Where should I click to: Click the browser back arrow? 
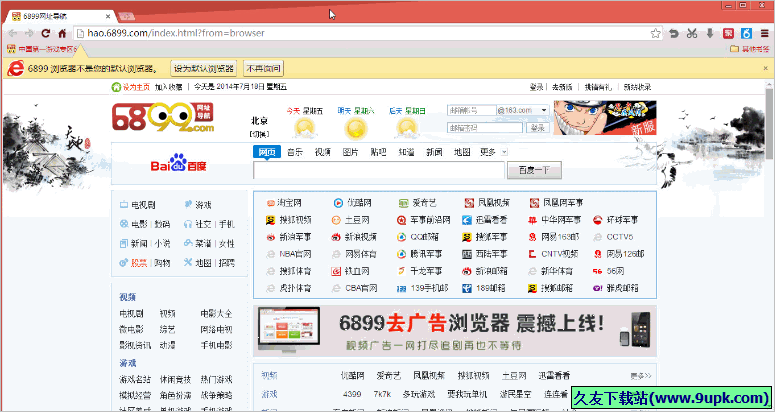pos(12,34)
